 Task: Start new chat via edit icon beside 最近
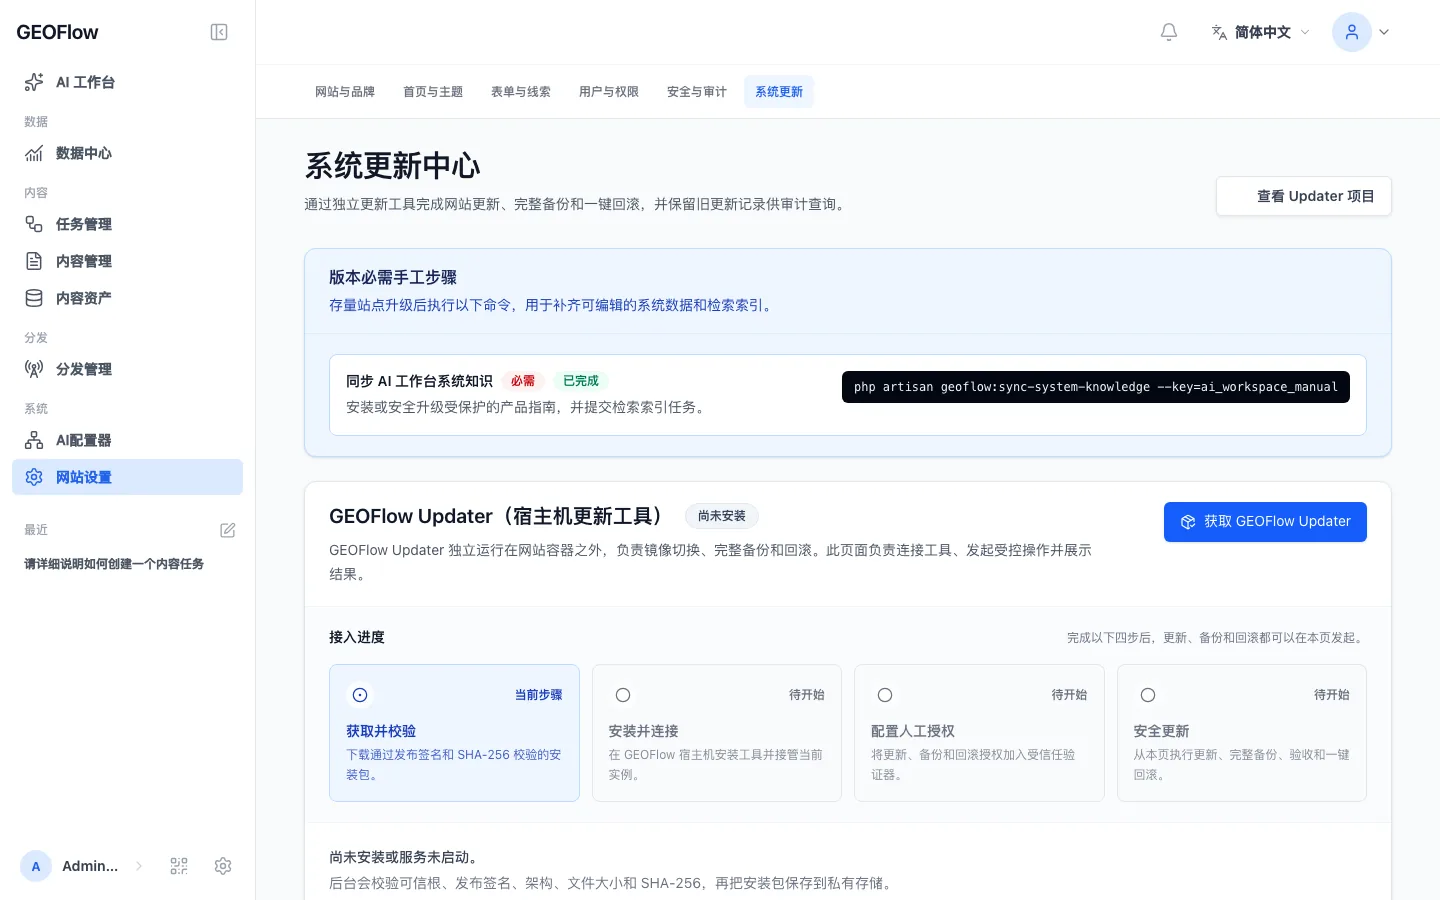(x=228, y=530)
